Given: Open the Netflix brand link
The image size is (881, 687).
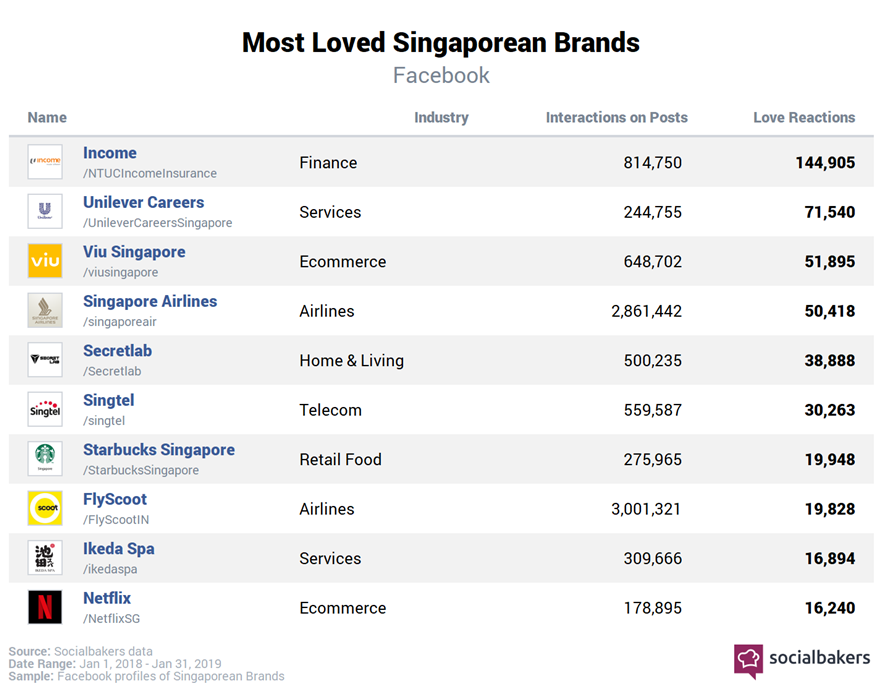Looking at the screenshot, I should point(107,598).
